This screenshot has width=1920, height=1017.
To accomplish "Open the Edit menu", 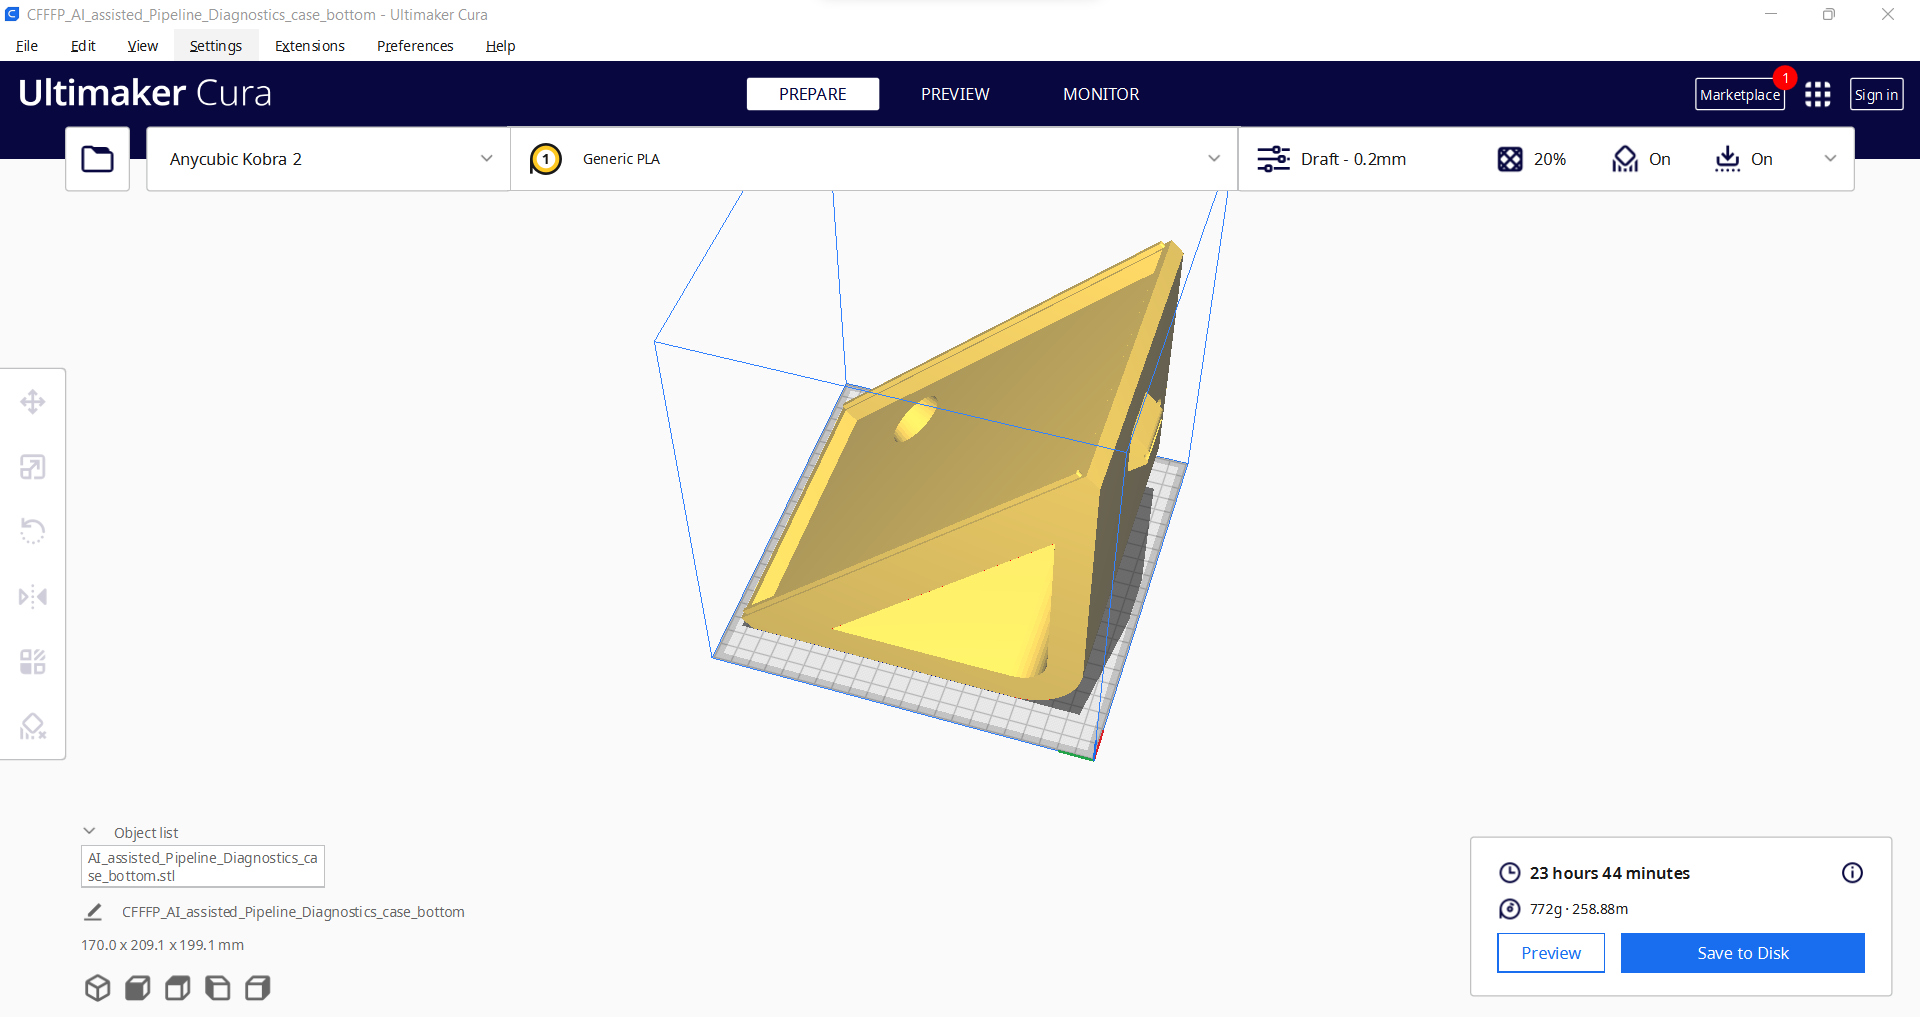I will 83,46.
